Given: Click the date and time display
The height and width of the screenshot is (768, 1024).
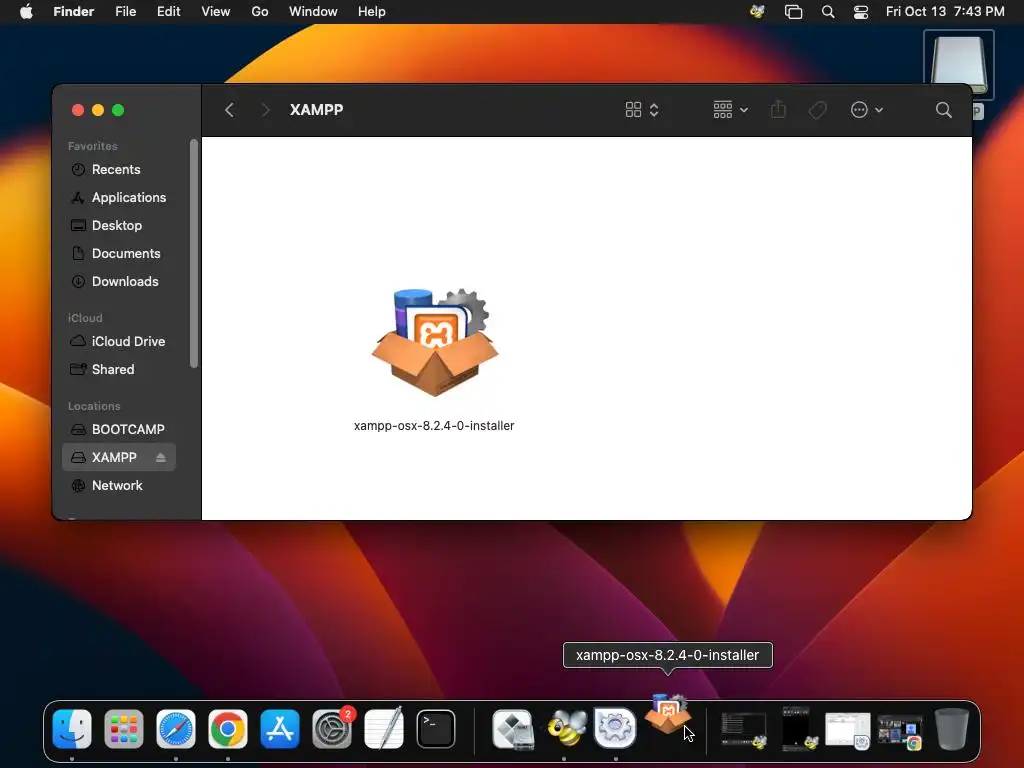Looking at the screenshot, I should click(x=945, y=12).
